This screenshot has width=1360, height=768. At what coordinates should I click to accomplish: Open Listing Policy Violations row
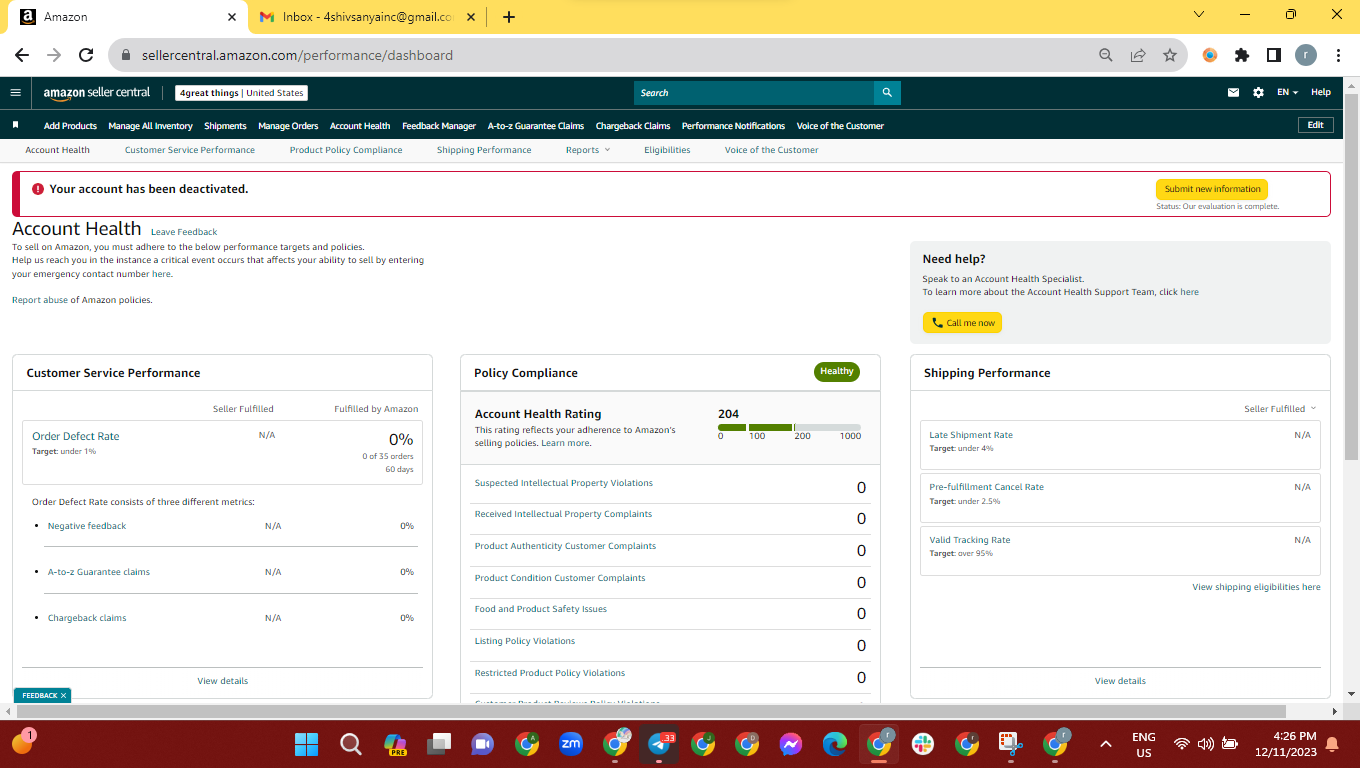click(x=670, y=645)
